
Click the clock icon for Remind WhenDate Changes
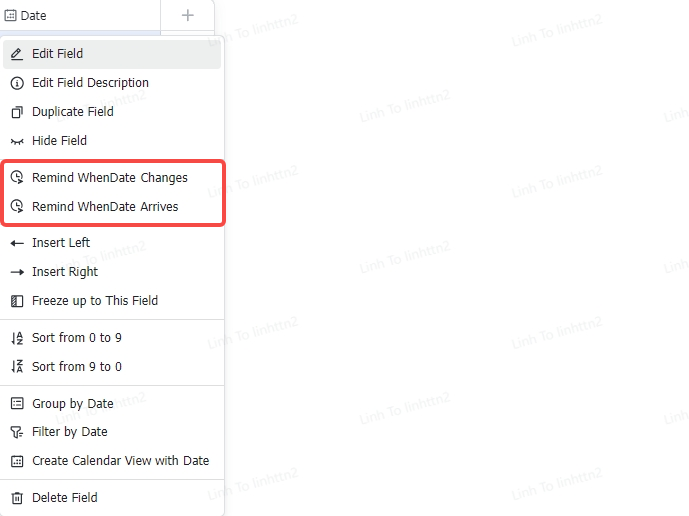pos(16,178)
